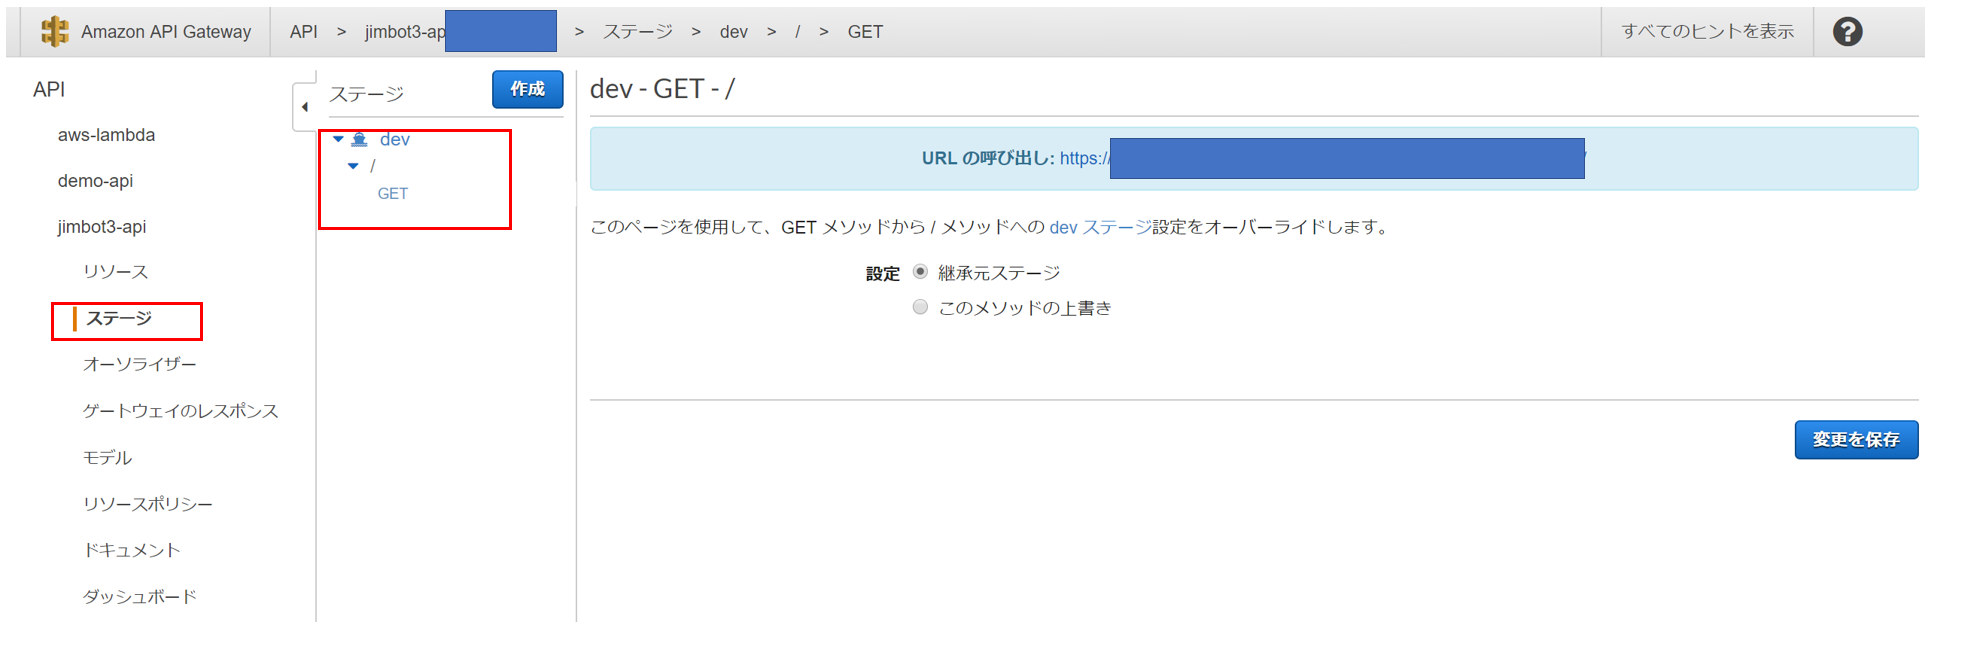This screenshot has width=1963, height=646.
Task: Click the dev stage icon in tree
Action: pyautogui.click(x=359, y=139)
